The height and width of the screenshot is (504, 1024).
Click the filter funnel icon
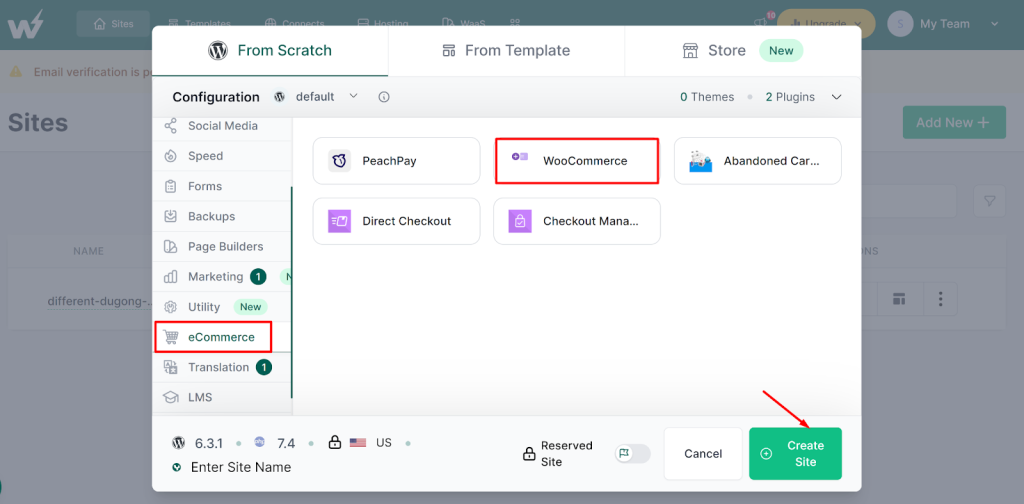(x=989, y=201)
